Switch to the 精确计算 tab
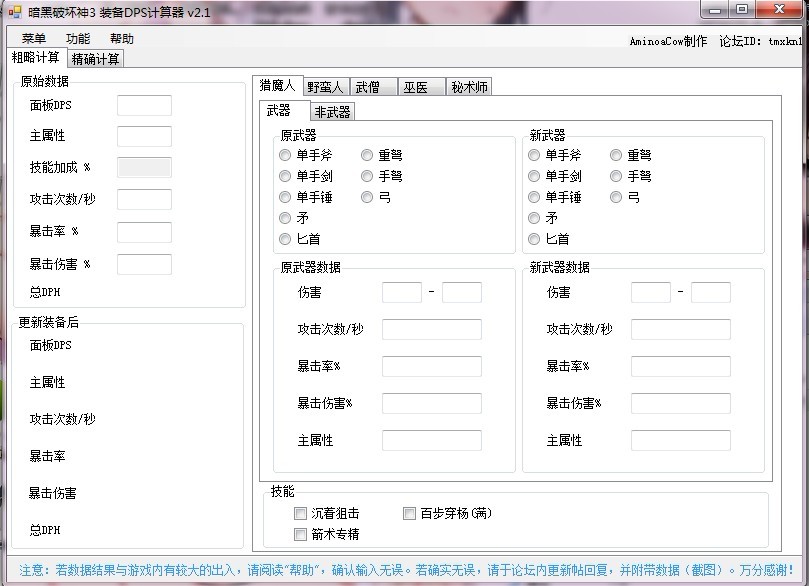This screenshot has width=809, height=586. click(x=96, y=58)
